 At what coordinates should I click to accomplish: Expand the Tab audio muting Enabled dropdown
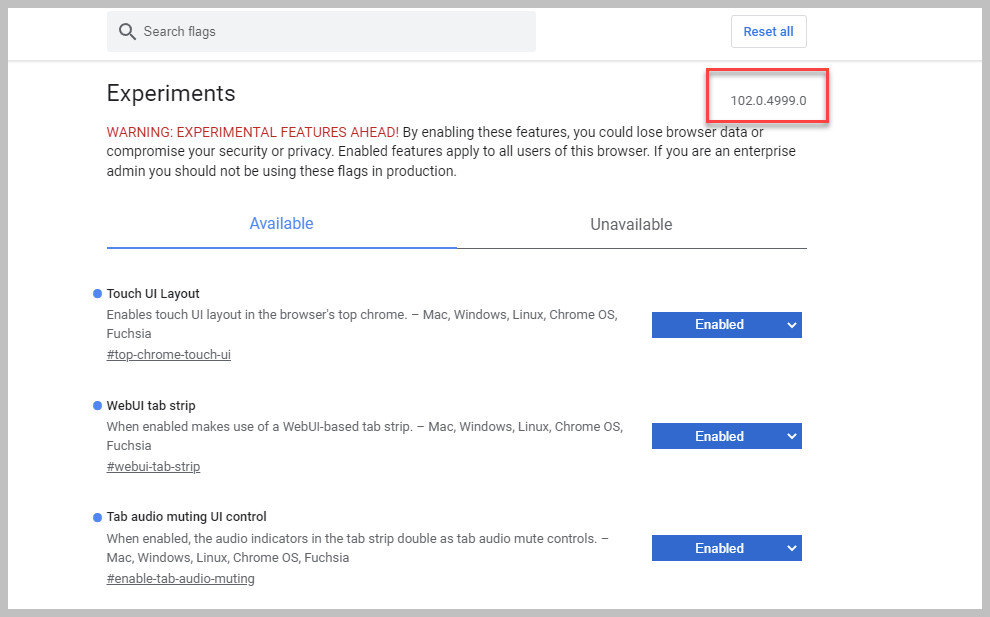point(726,549)
